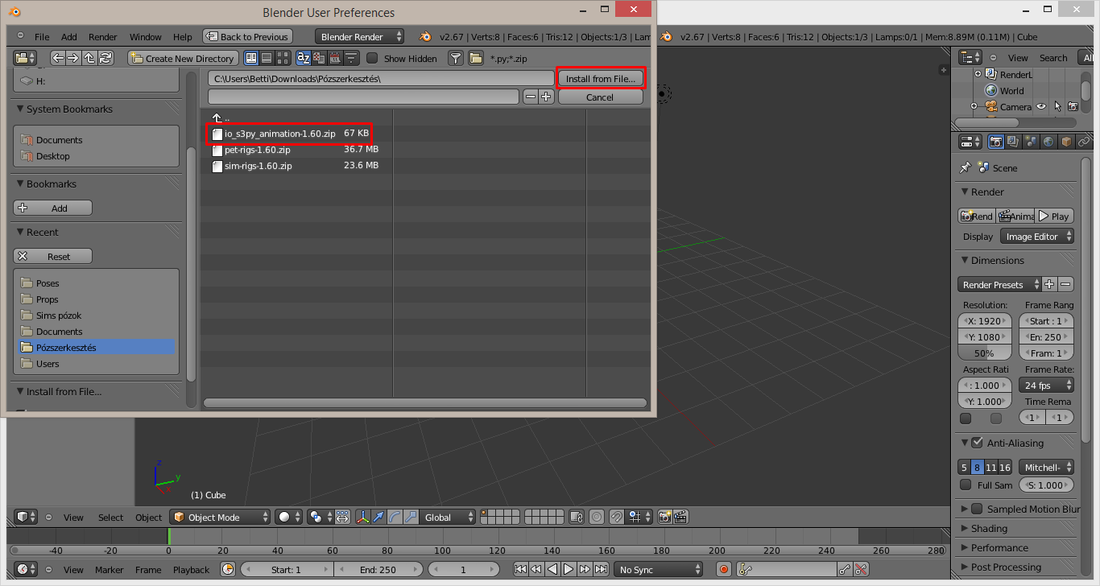Click the Cancel button
1100x586 pixels.
coord(601,98)
